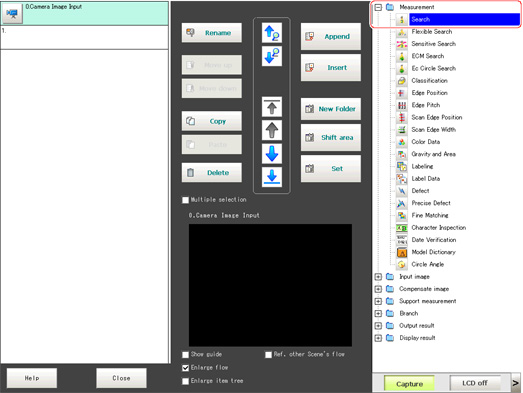Select the Measurement folder label

417,7
